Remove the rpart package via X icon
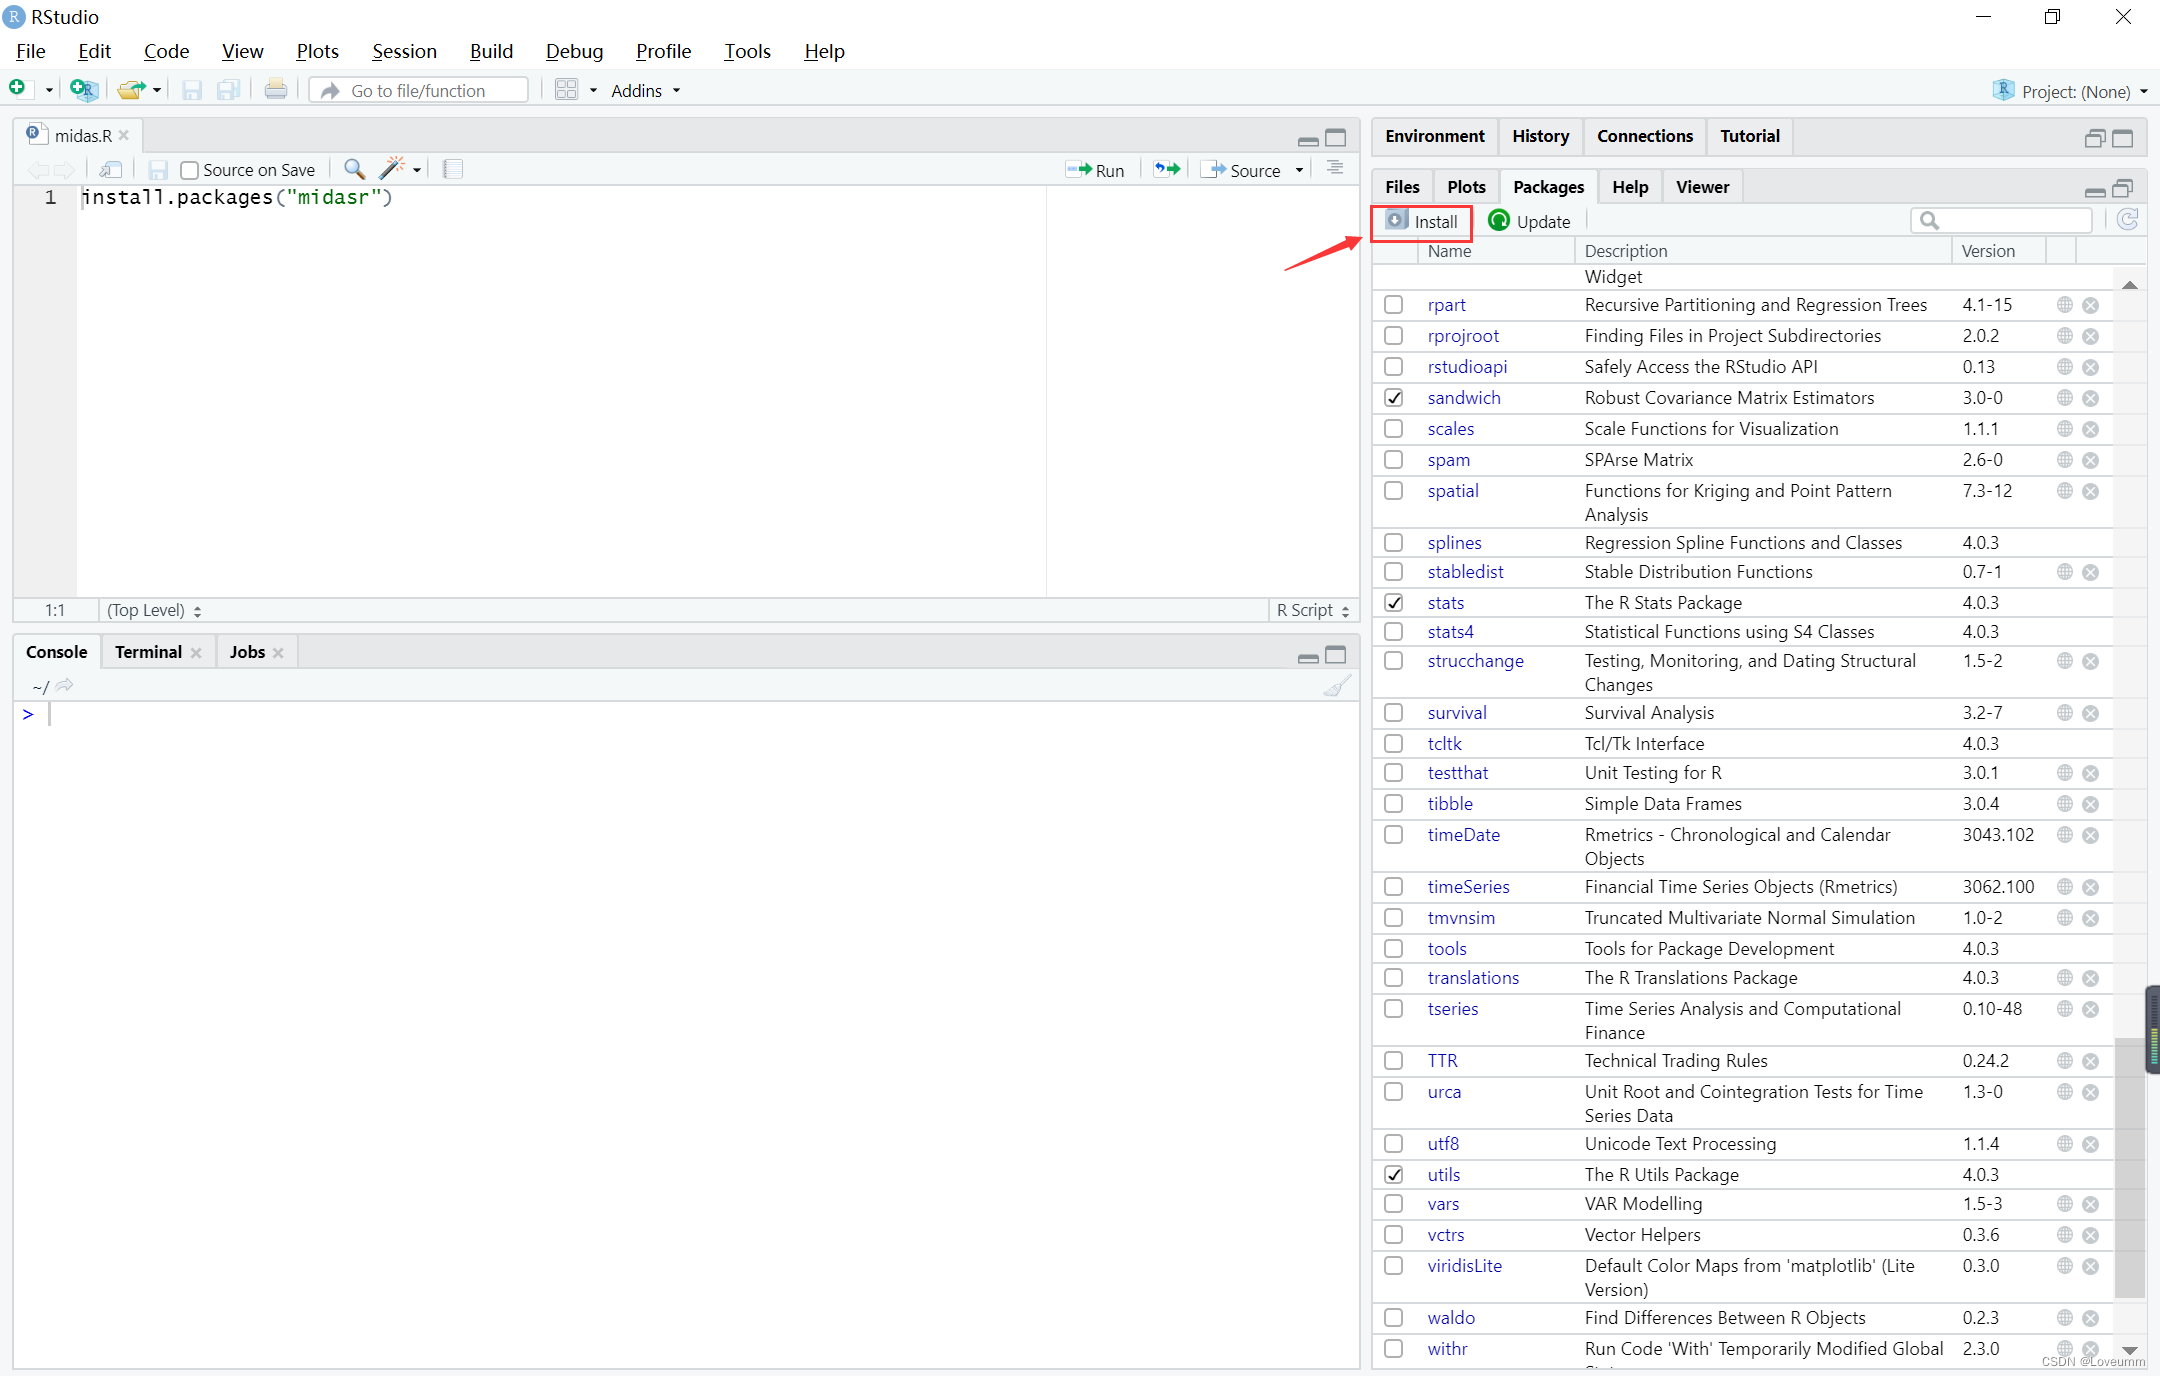The width and height of the screenshot is (2160, 1376). 2091,305
